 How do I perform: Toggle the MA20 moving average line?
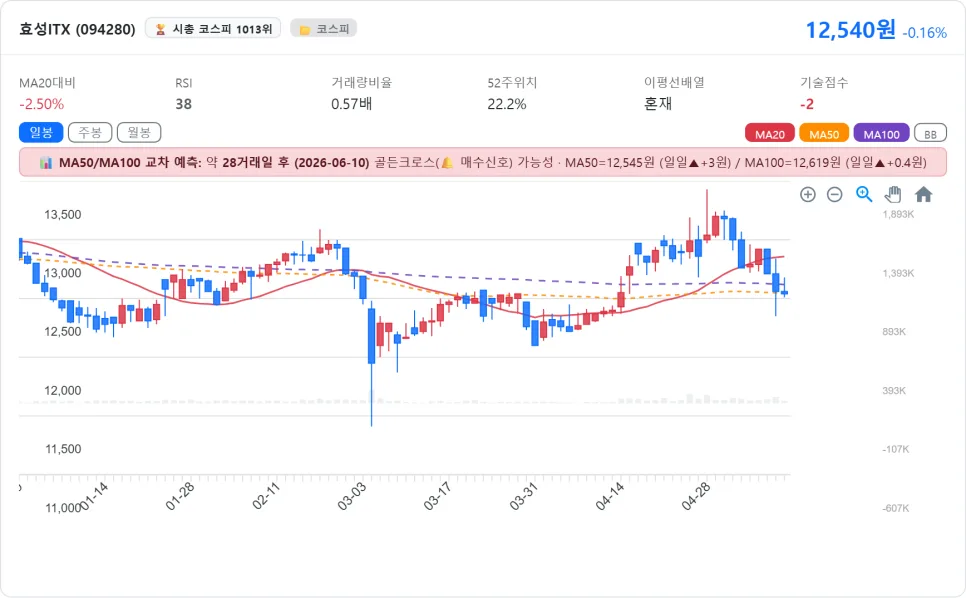(x=769, y=134)
